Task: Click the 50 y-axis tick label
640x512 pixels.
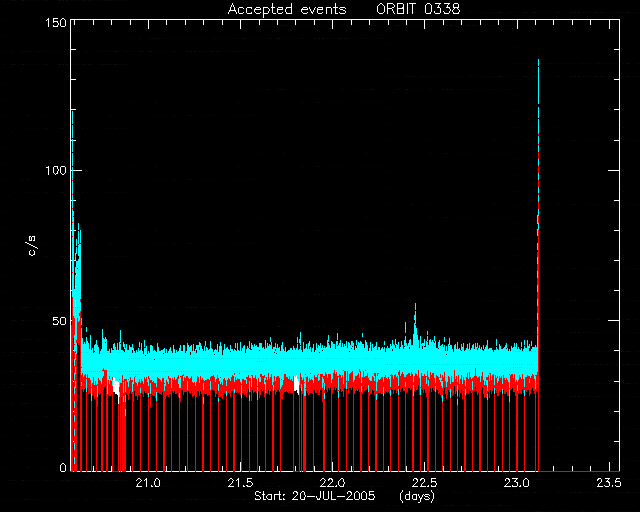Action: click(59, 321)
